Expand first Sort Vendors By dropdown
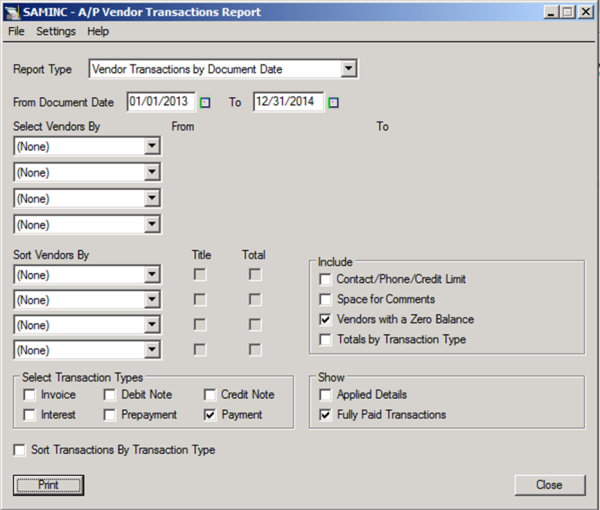The image size is (600, 510). pos(152,274)
